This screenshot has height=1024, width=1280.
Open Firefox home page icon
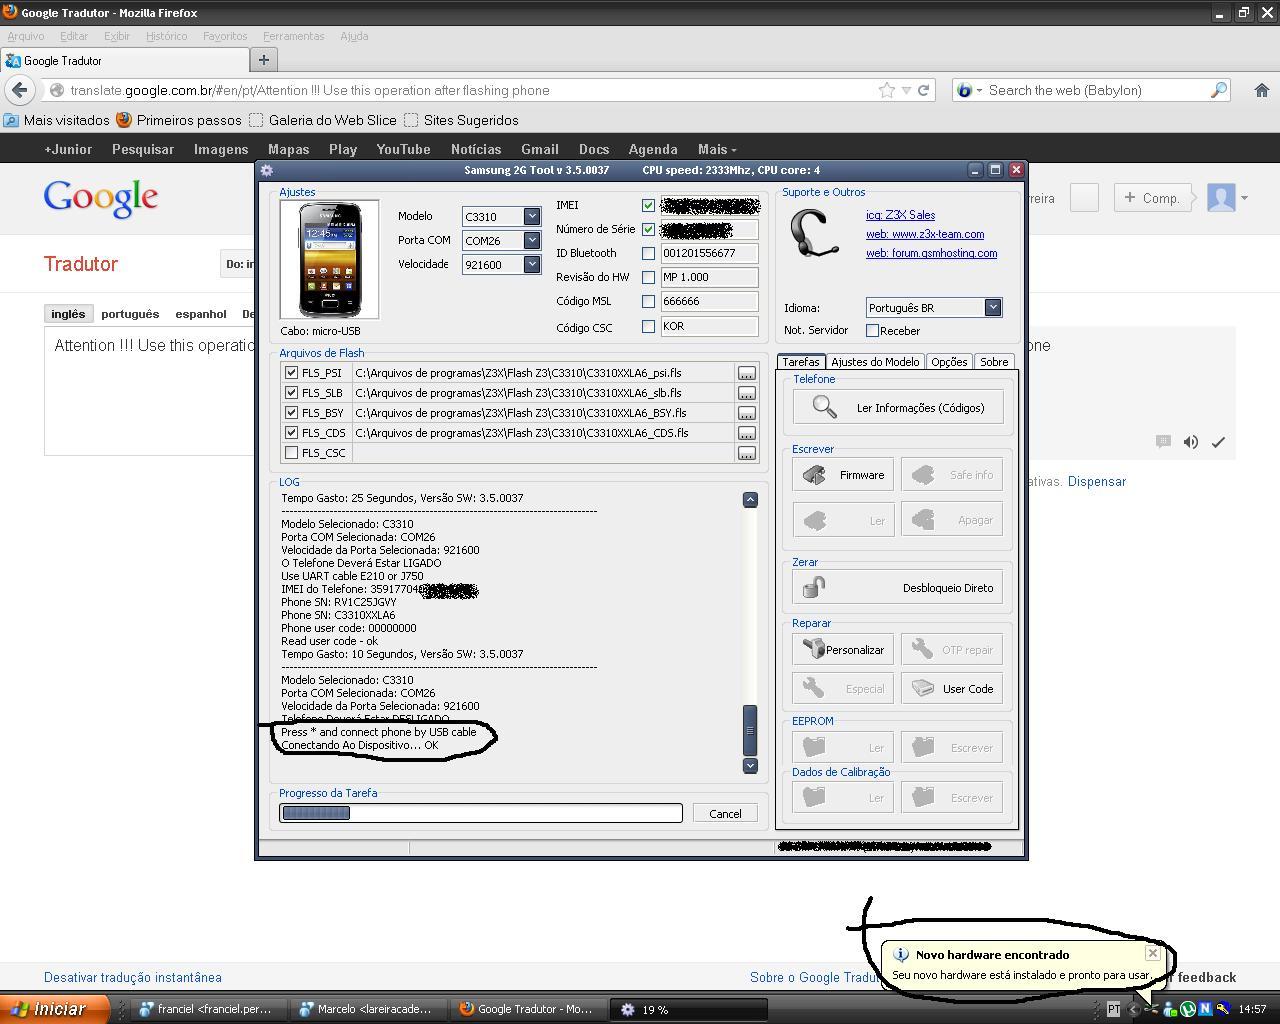coord(1262,90)
